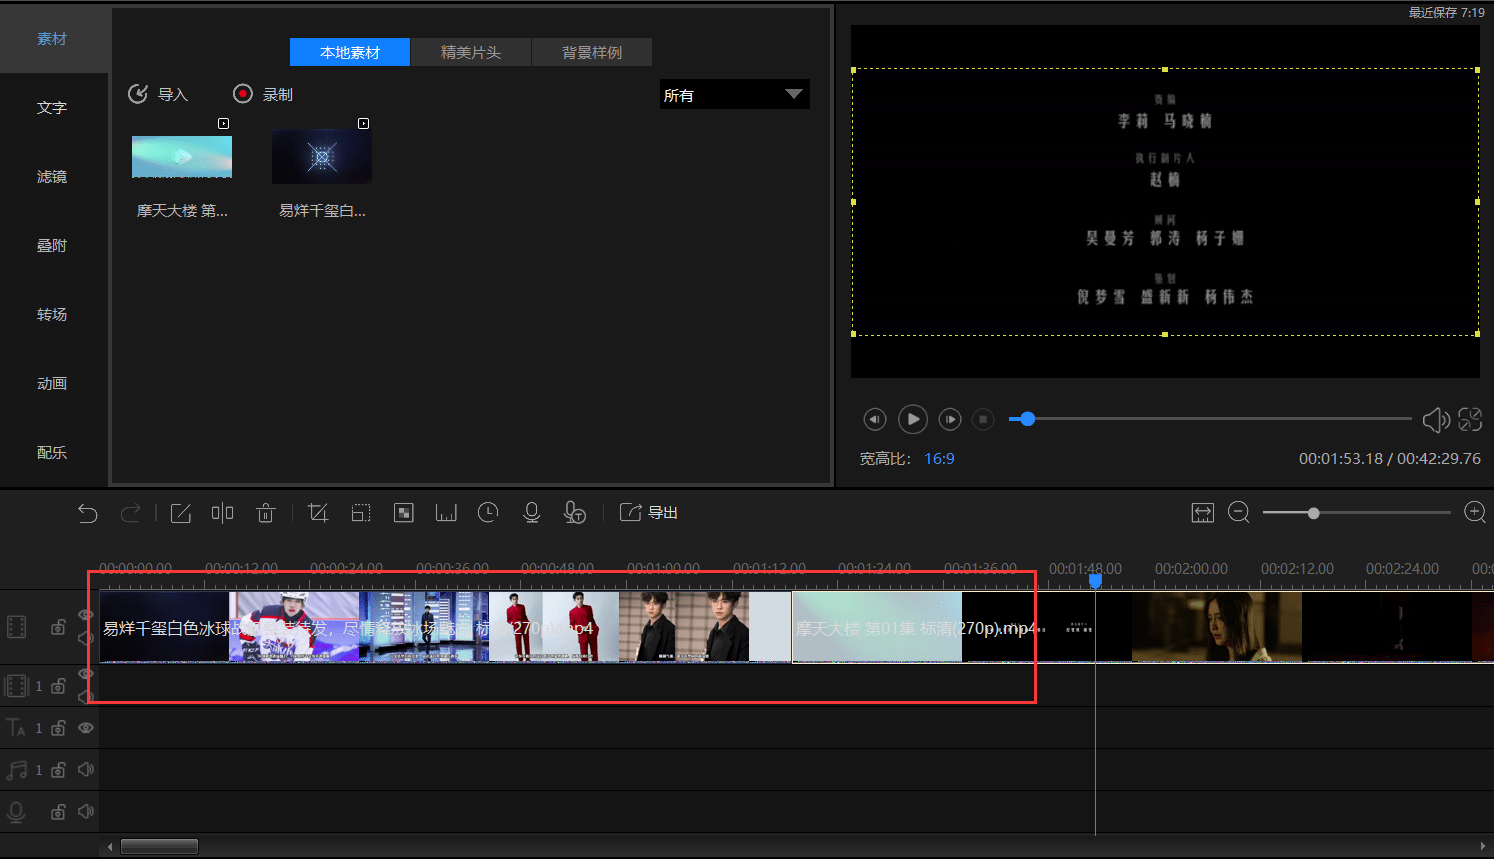Toggle lock on the voiceover microphone track
The height and width of the screenshot is (859, 1494).
(59, 812)
